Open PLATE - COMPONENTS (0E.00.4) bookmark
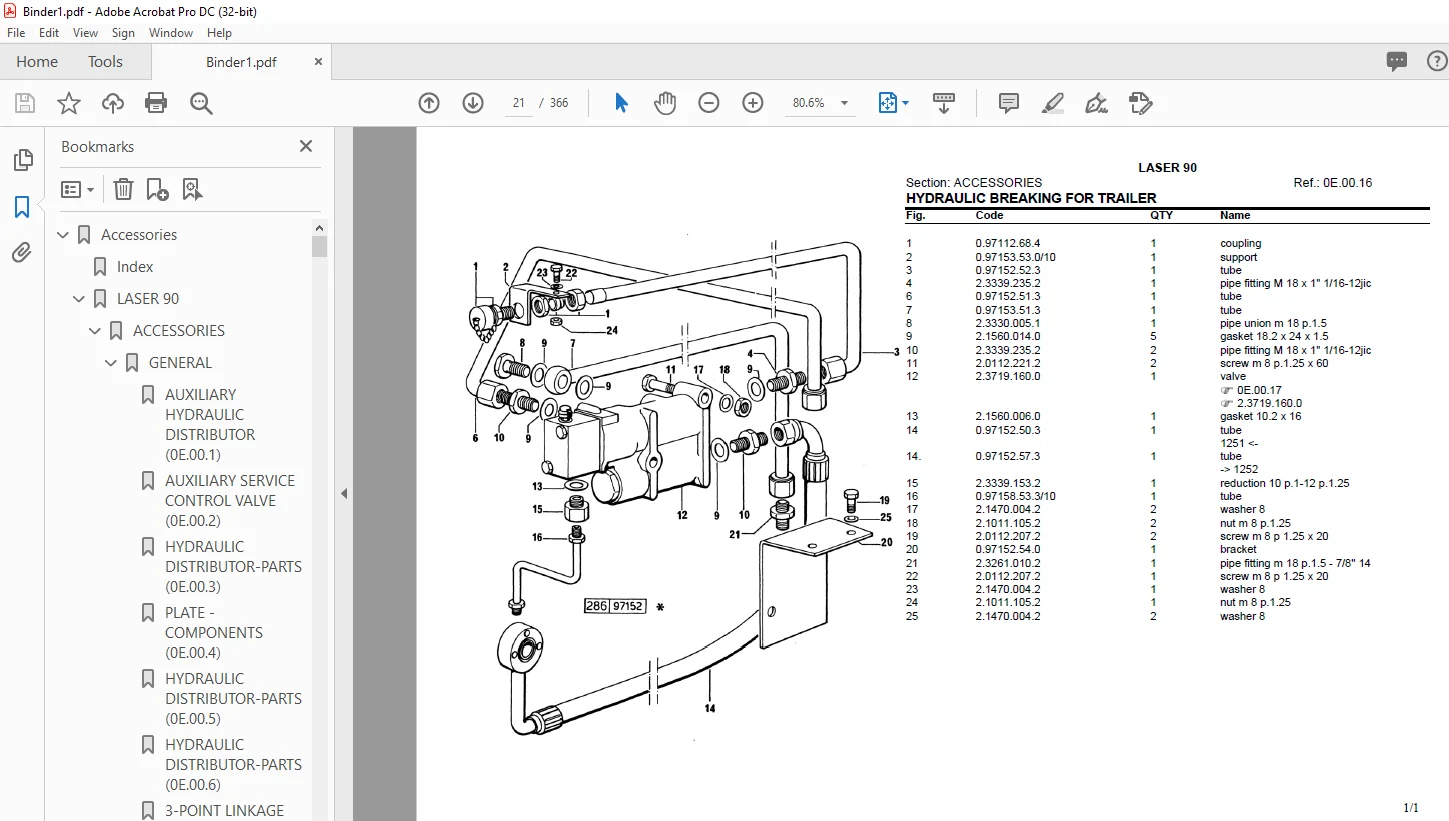 coord(214,633)
